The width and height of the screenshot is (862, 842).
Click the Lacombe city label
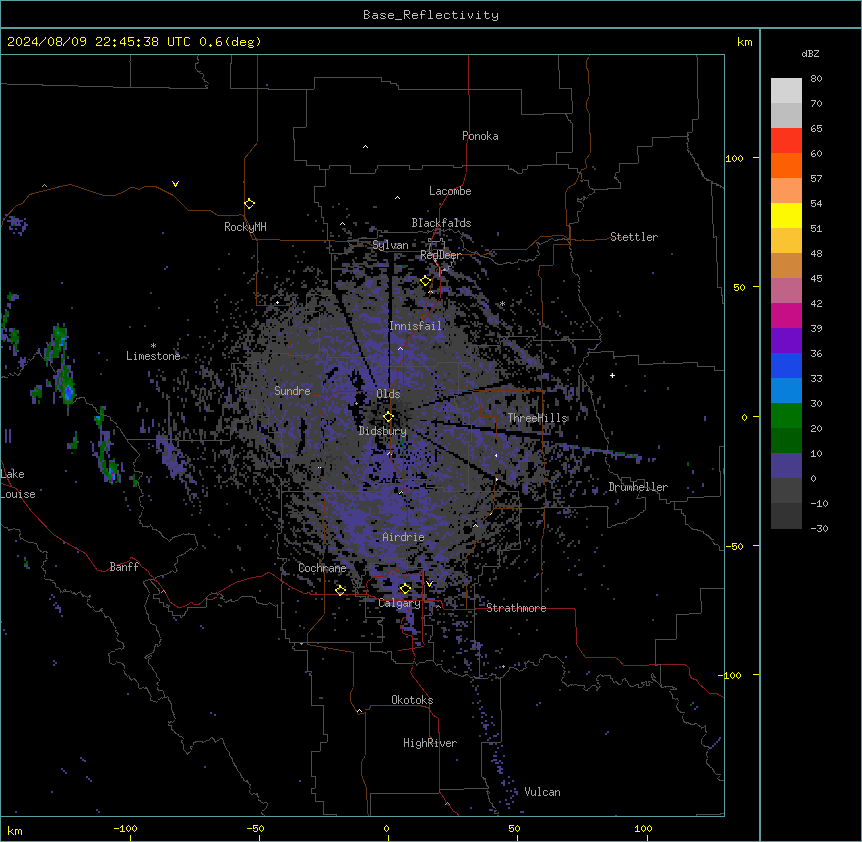[x=450, y=191]
